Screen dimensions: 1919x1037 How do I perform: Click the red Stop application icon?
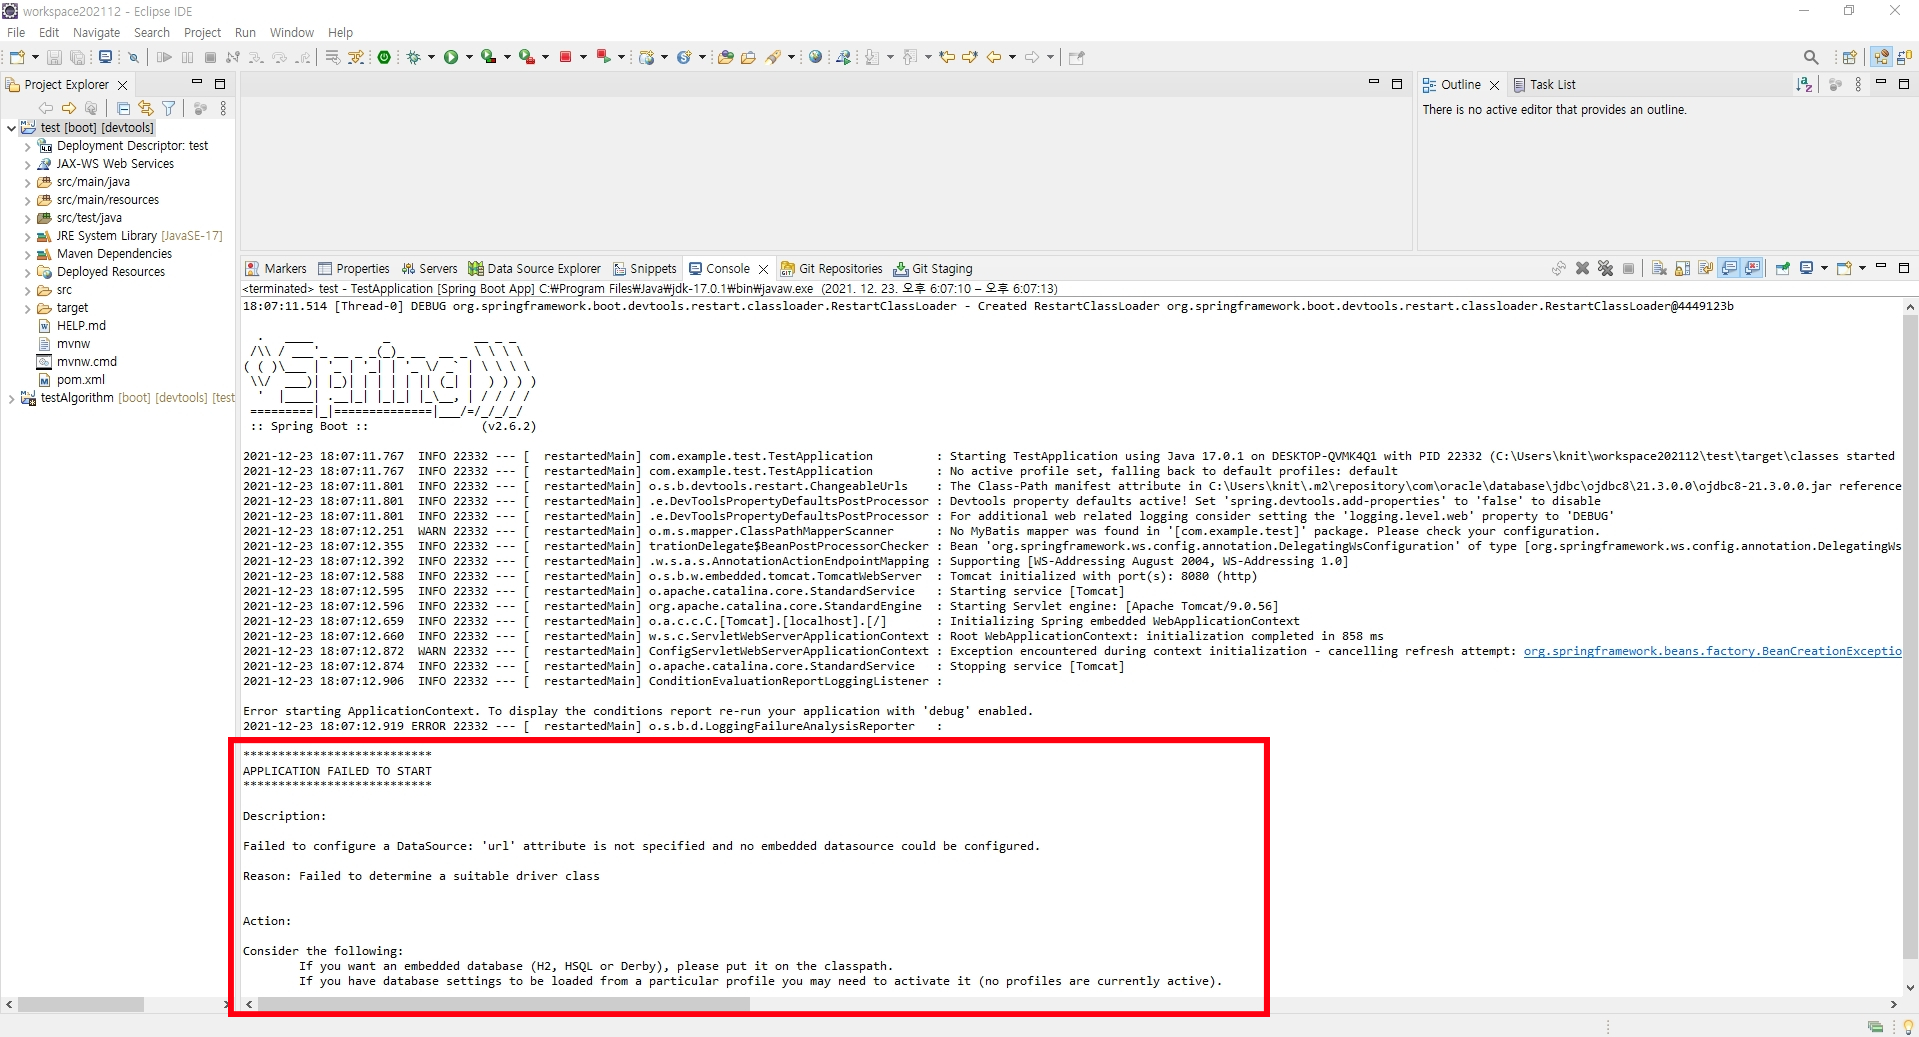coord(565,57)
